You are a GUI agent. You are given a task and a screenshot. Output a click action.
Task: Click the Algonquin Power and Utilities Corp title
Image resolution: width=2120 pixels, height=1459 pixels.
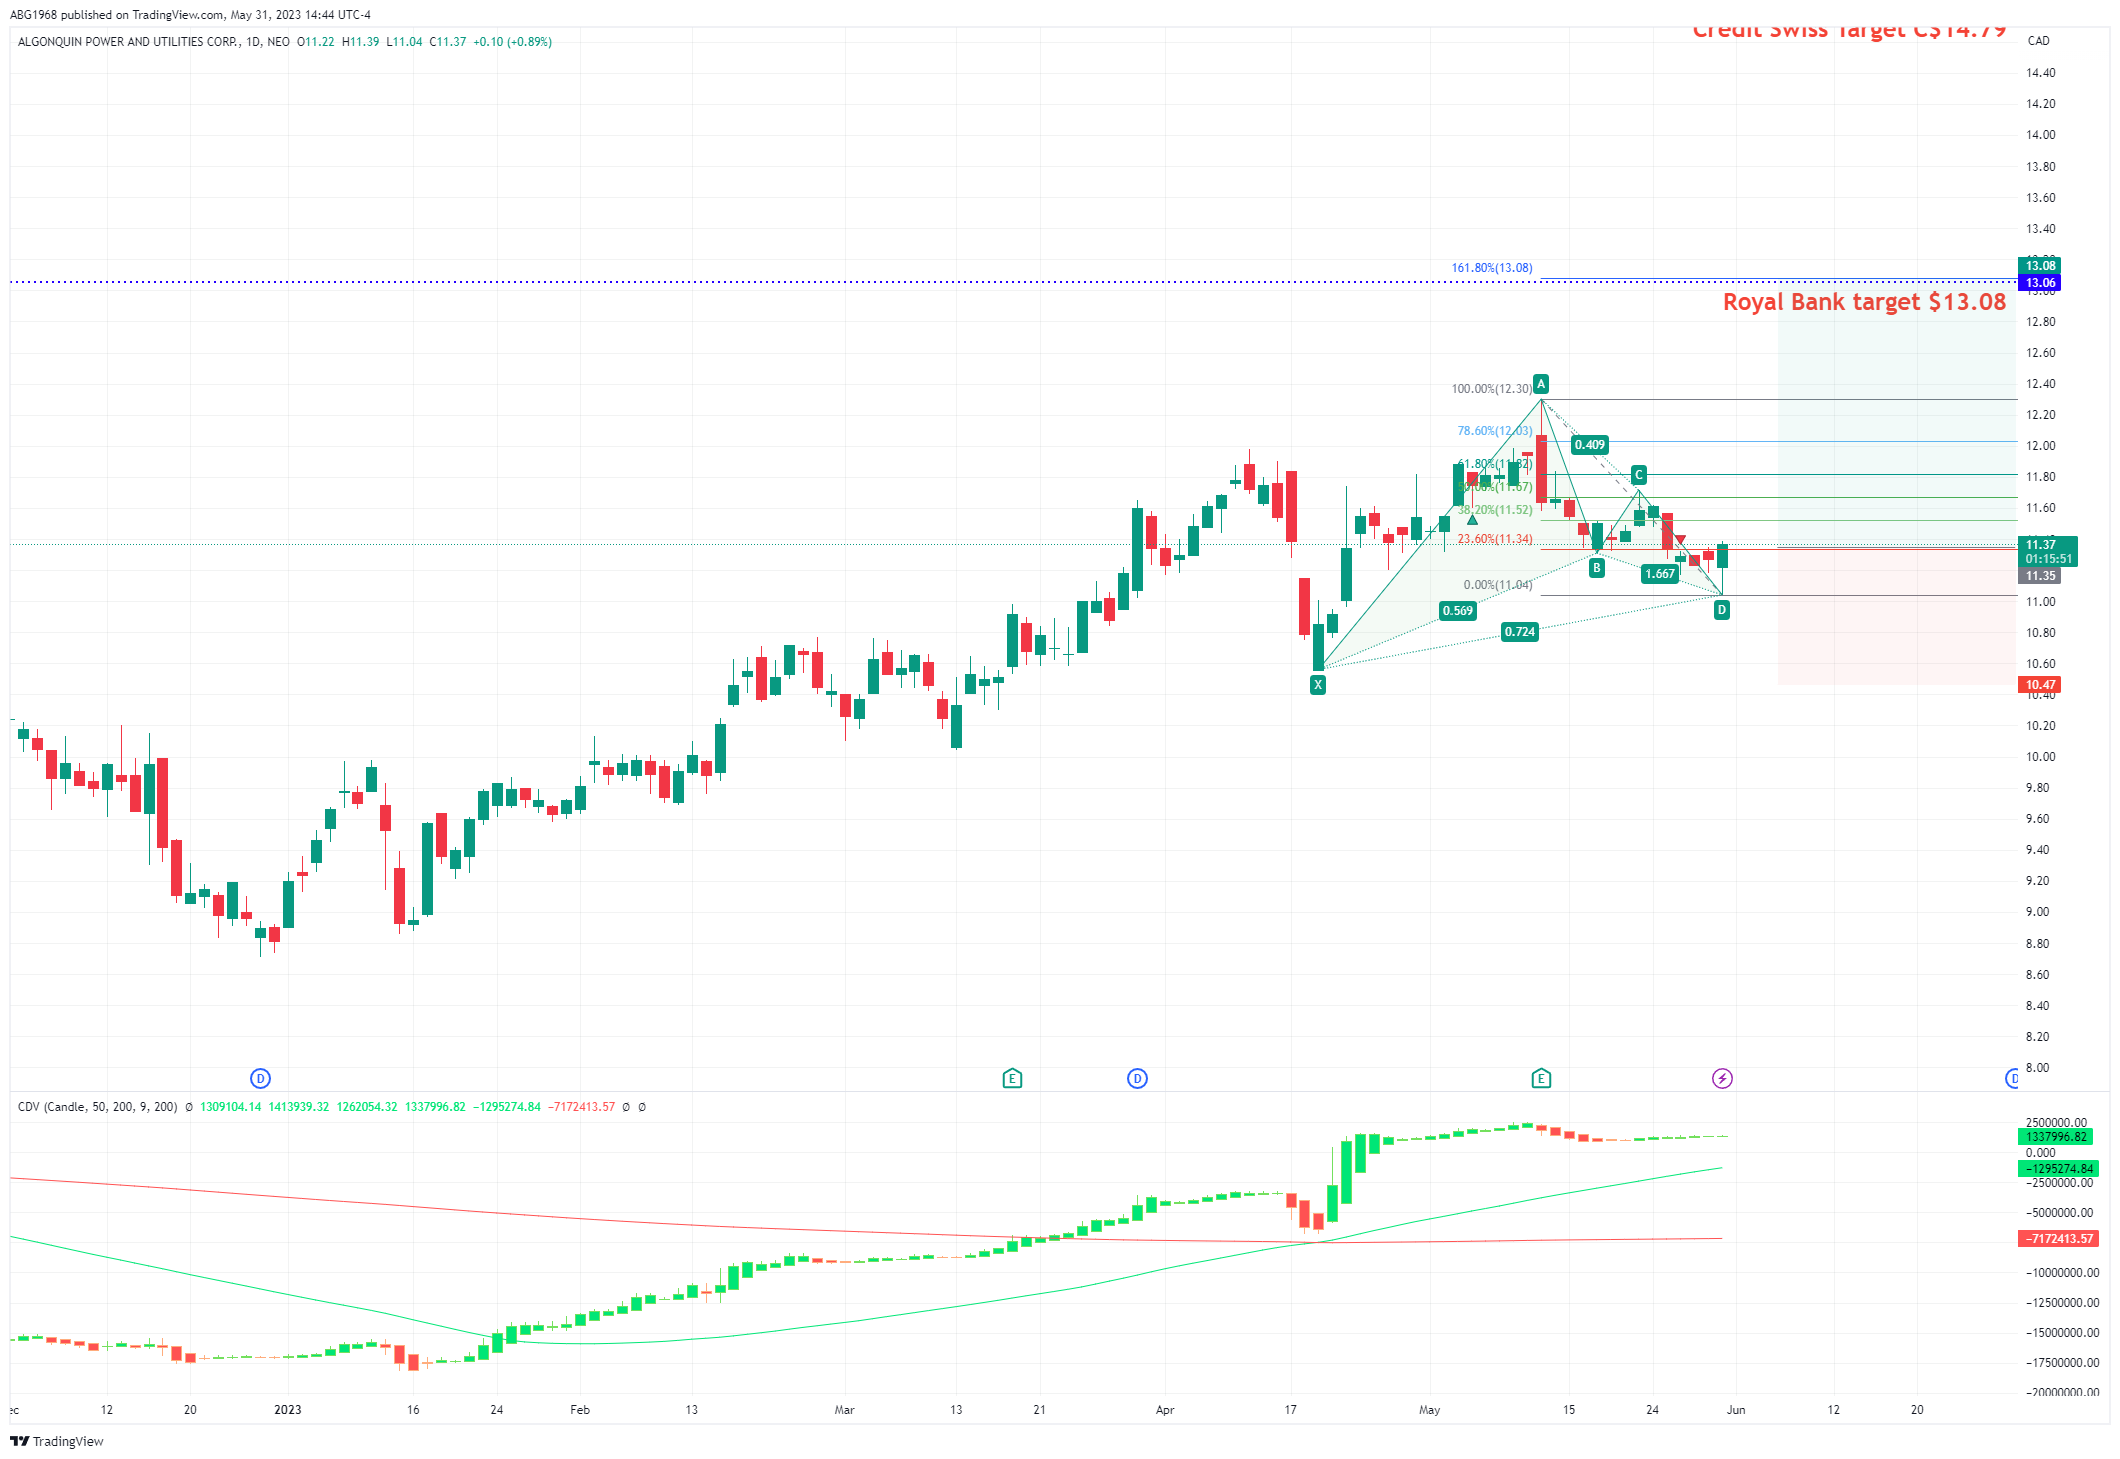128,42
